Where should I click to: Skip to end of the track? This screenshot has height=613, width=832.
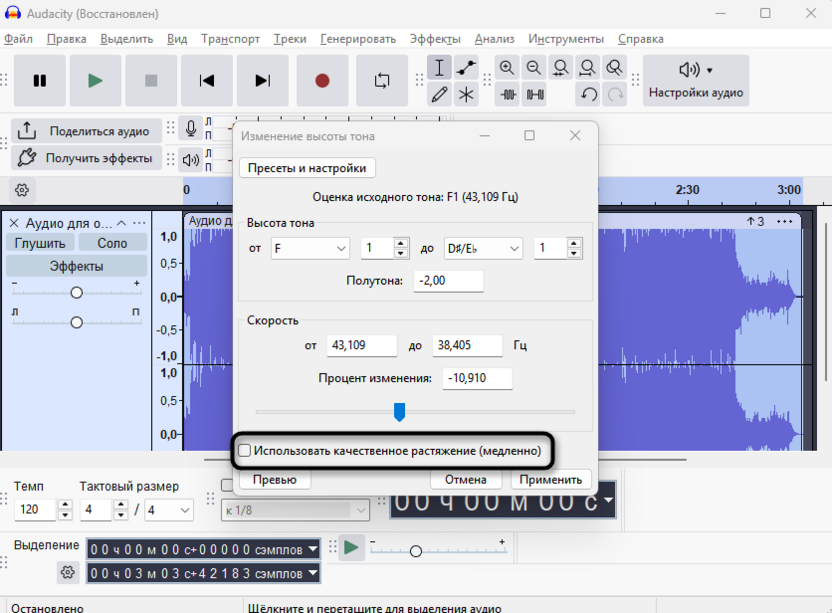(x=263, y=81)
